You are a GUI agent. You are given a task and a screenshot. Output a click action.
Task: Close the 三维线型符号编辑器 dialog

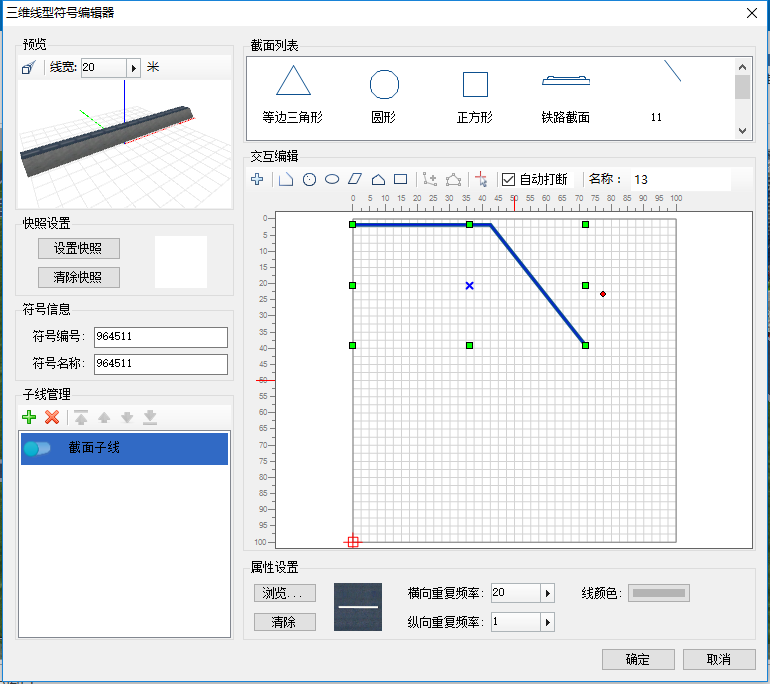[x=752, y=13]
